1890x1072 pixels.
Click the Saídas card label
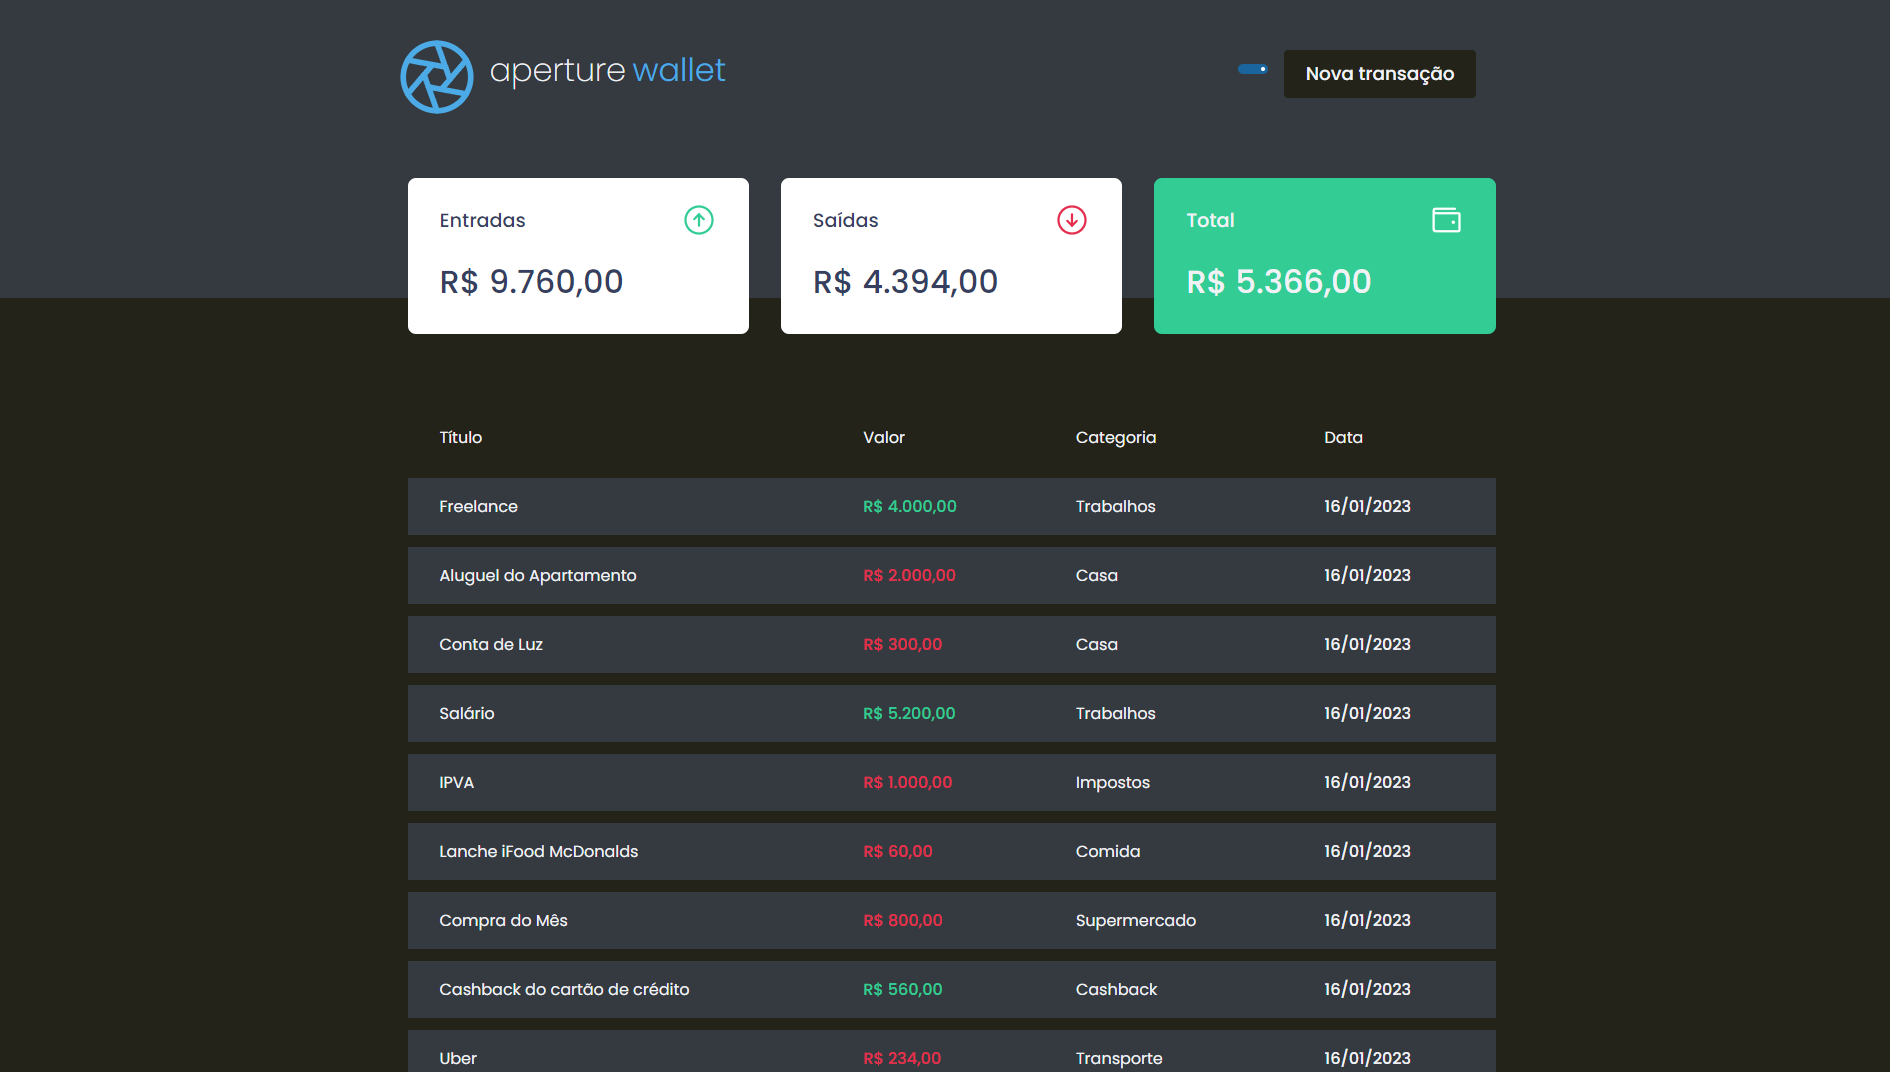point(846,220)
